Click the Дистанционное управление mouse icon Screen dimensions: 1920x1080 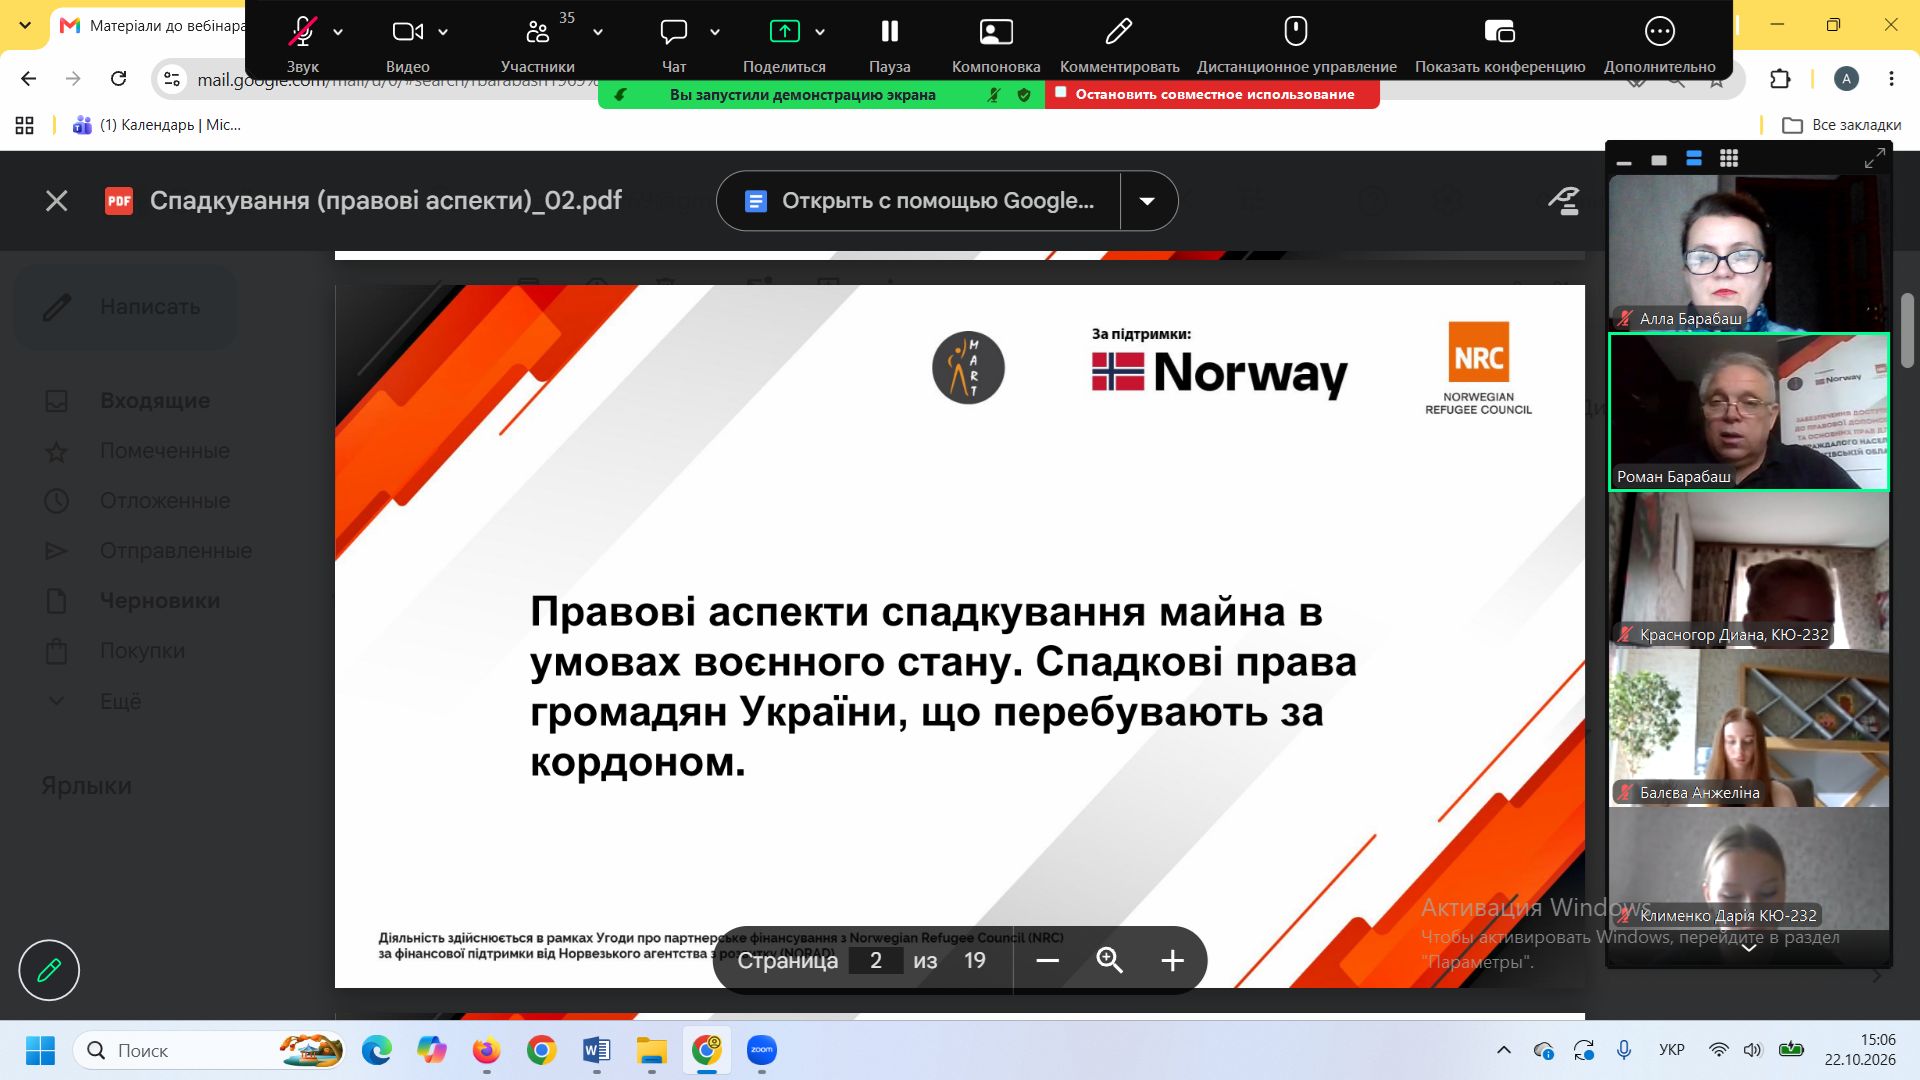coord(1296,31)
